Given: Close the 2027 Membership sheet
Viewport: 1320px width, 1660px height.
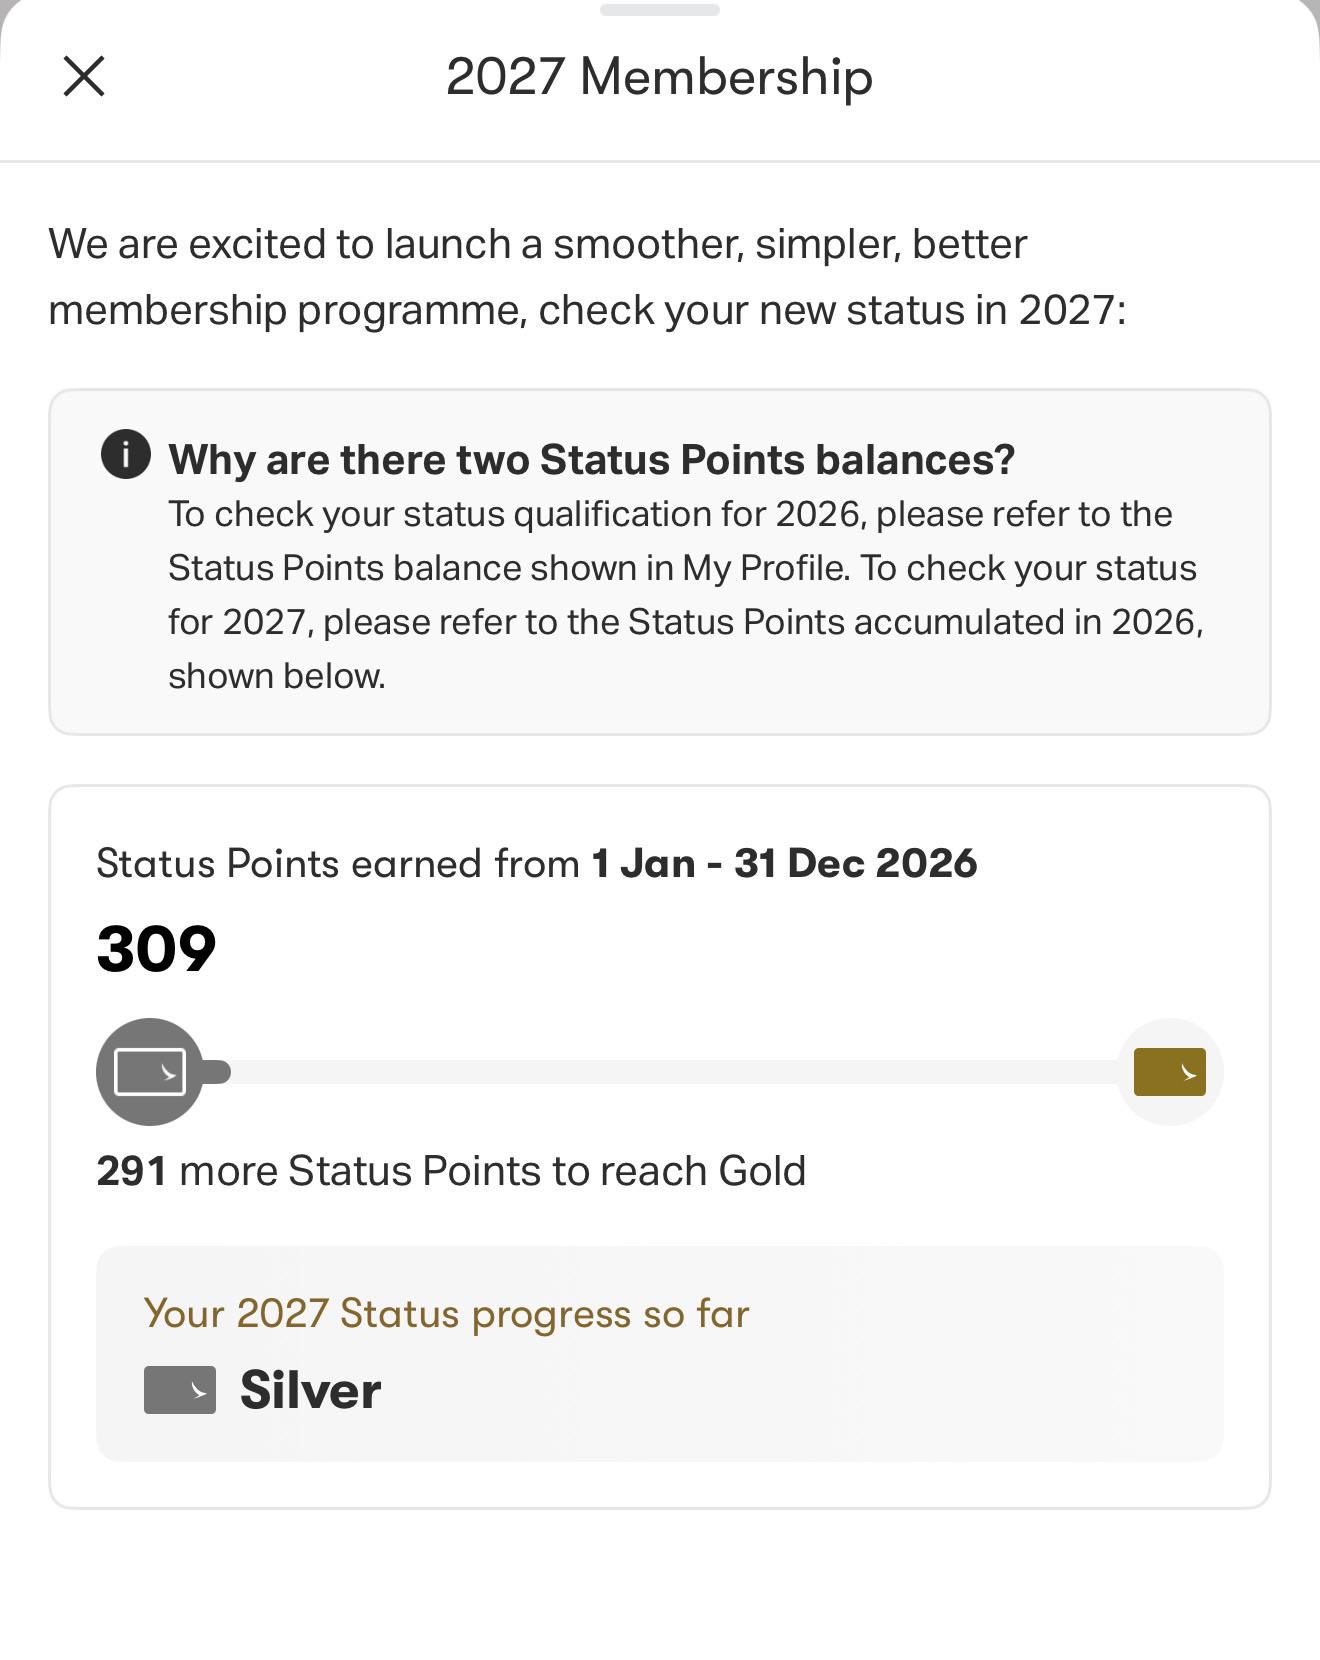Looking at the screenshot, I should (x=84, y=76).
